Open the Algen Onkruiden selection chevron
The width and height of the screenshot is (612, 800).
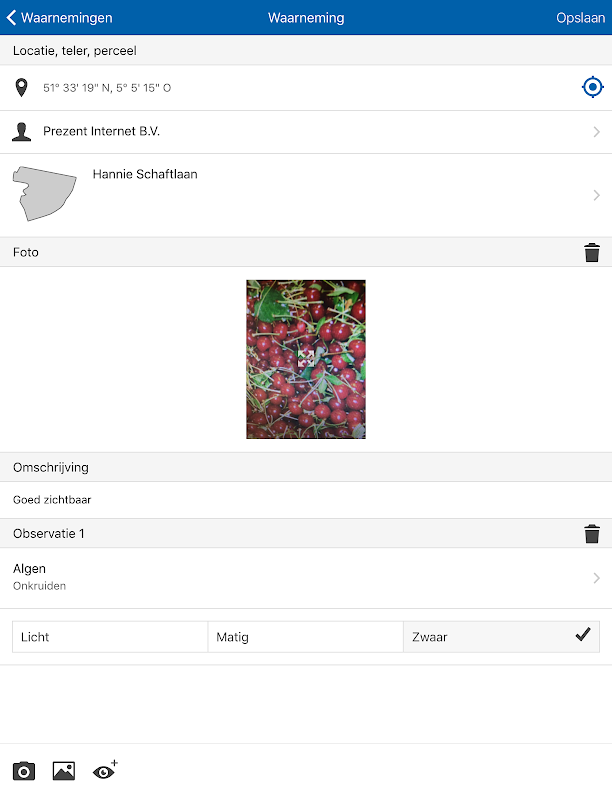point(596,578)
